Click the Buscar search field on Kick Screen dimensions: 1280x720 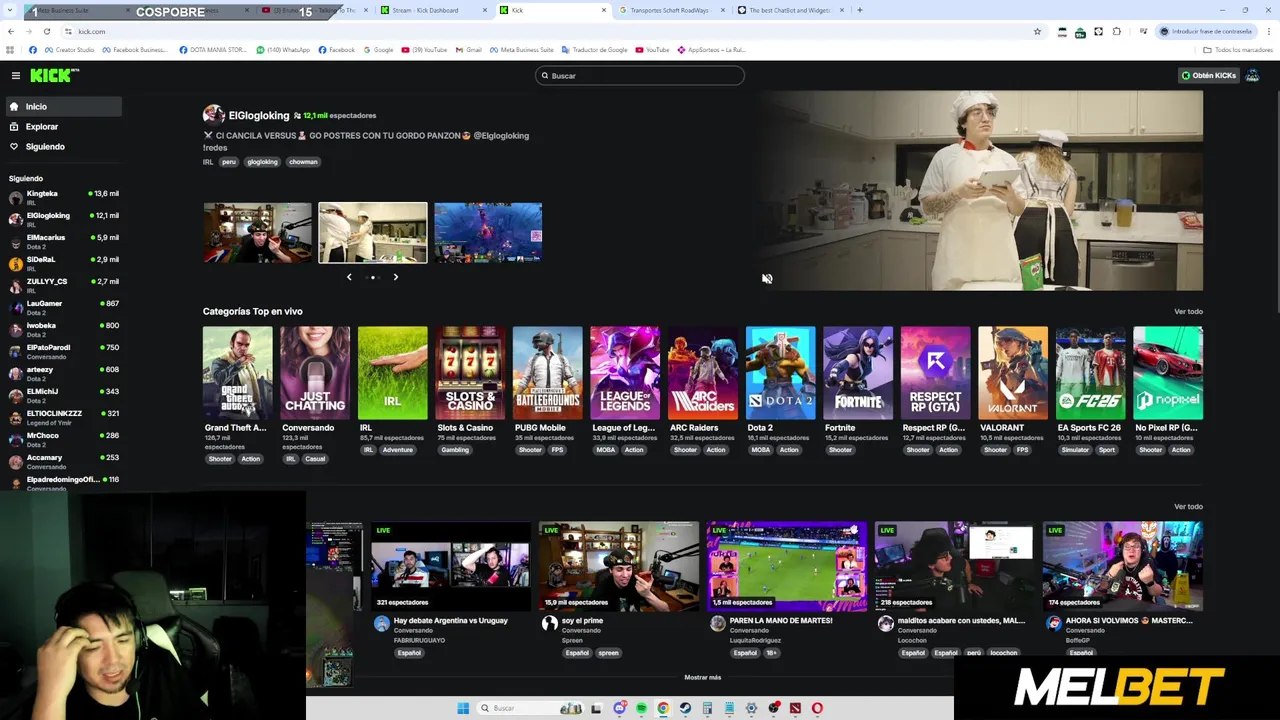(x=640, y=75)
